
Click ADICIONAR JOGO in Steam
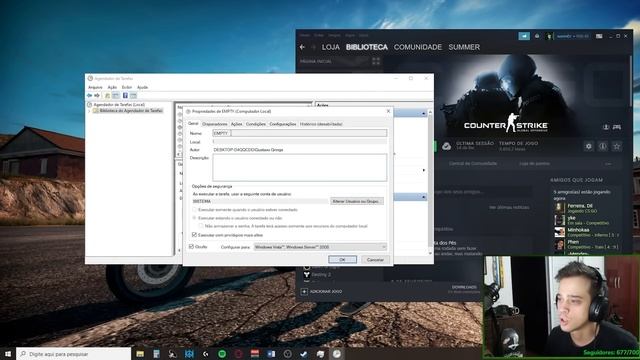coord(326,291)
